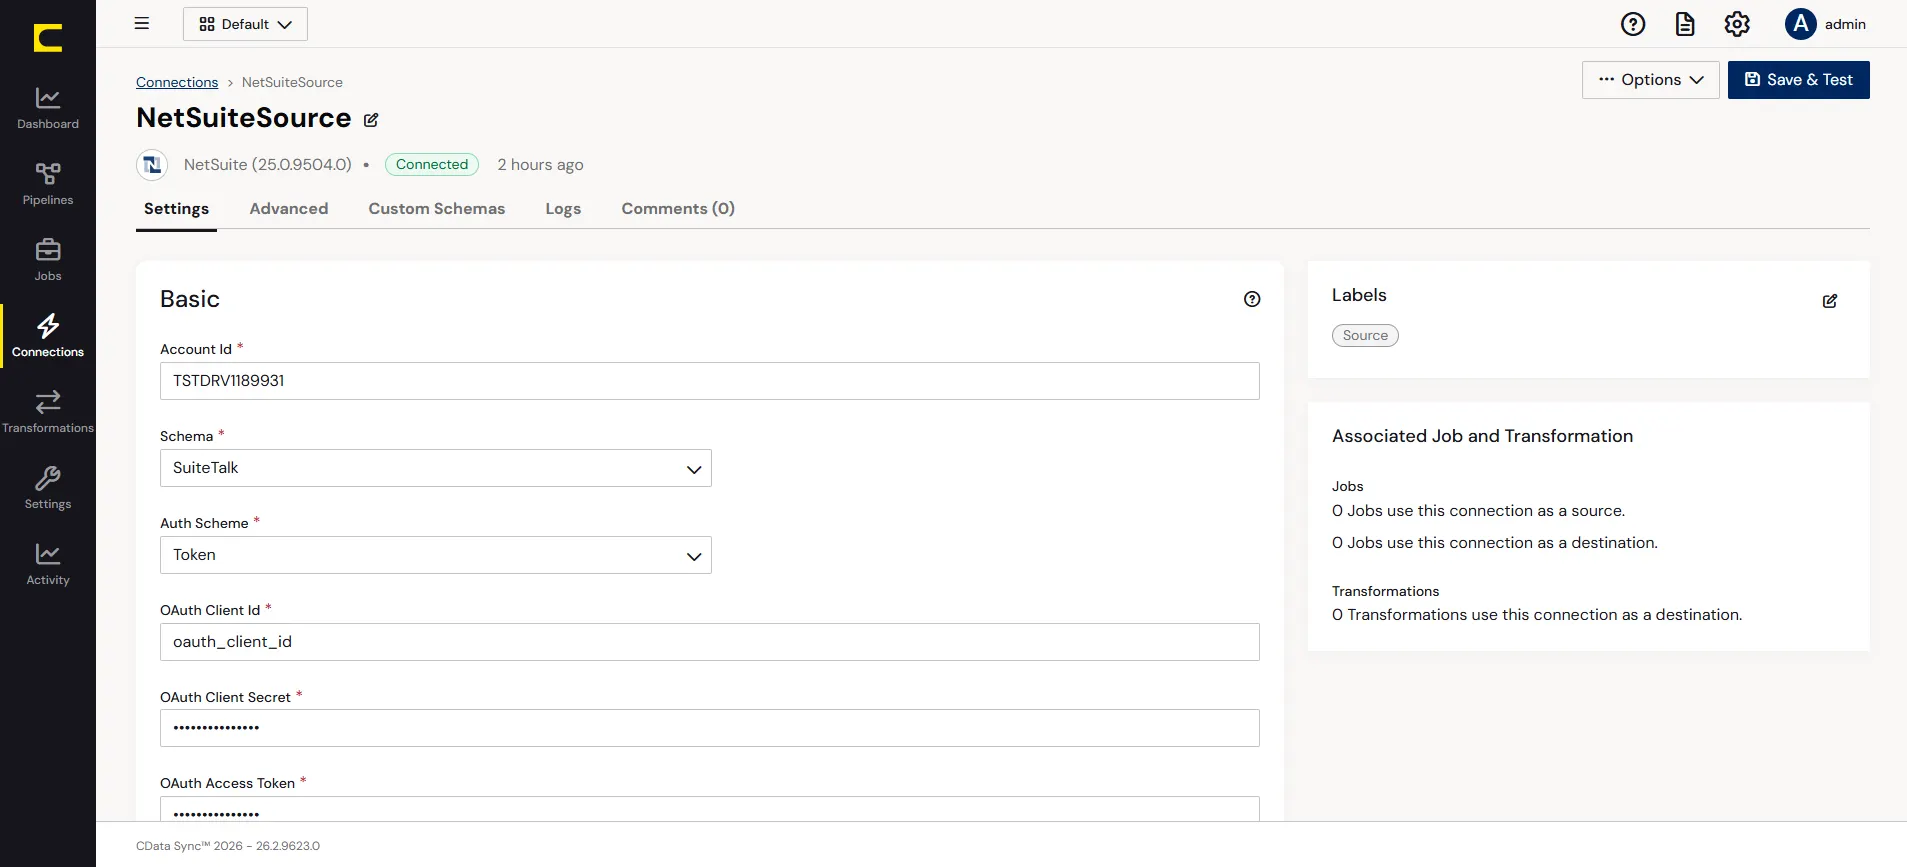Open Transformations sidebar section
Image resolution: width=1907 pixels, height=867 pixels.
point(48,412)
